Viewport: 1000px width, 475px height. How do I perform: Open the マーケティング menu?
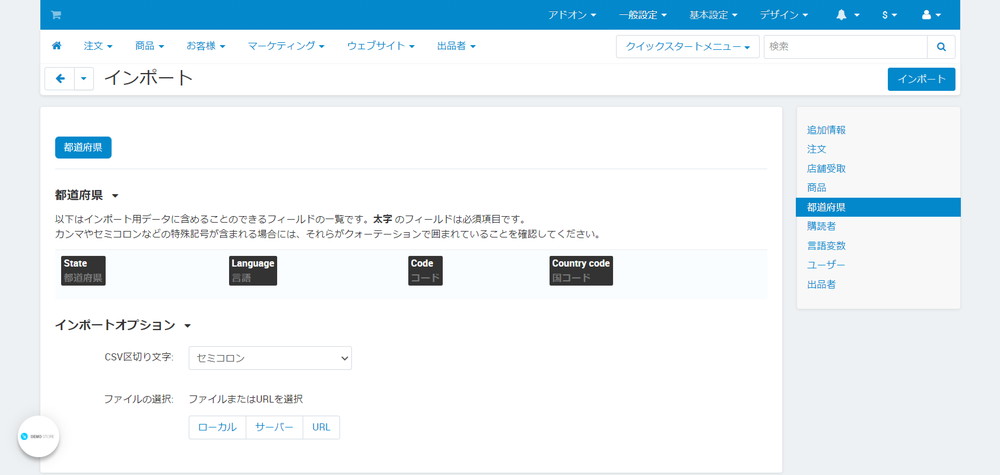click(286, 46)
